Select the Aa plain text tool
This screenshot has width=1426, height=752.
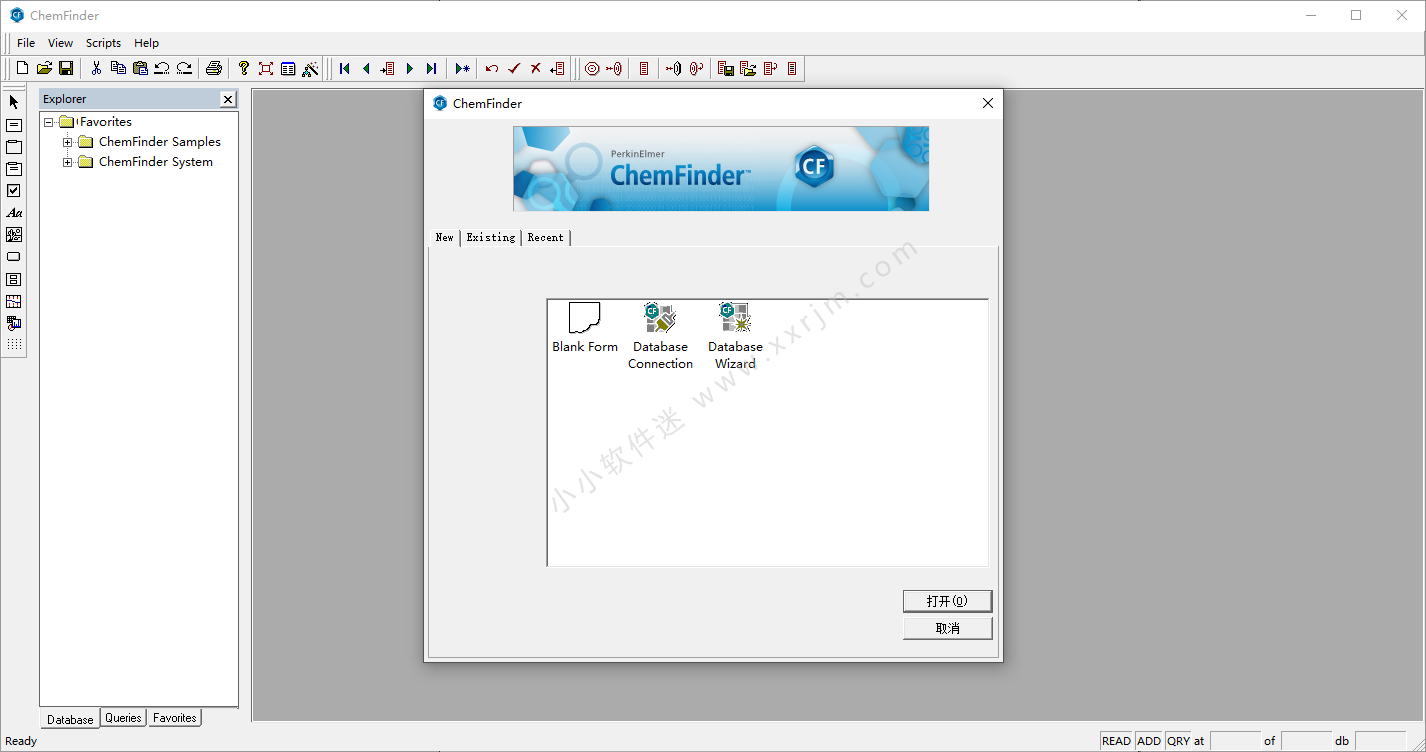tap(14, 213)
